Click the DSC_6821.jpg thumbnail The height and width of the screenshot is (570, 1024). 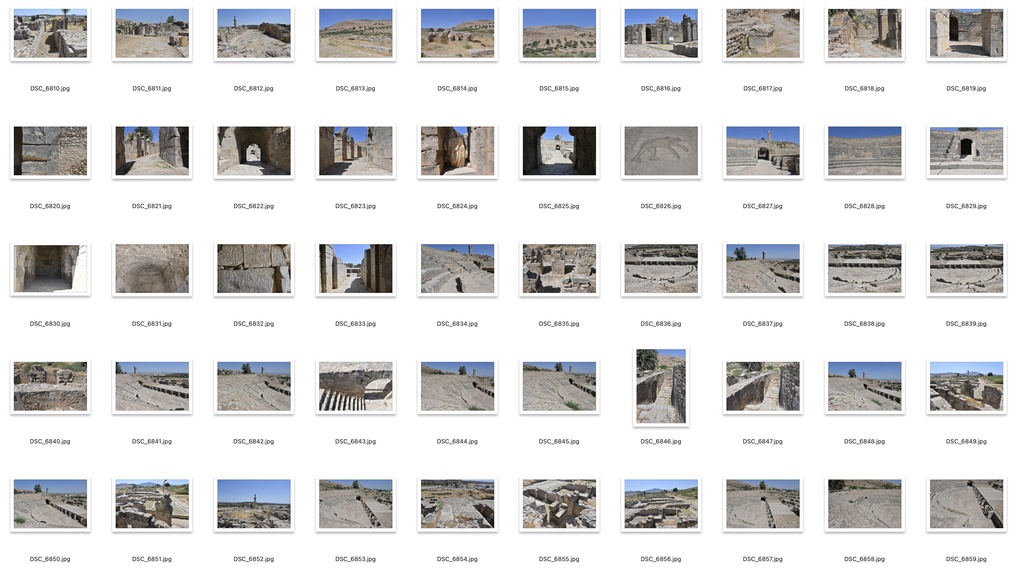(x=152, y=151)
